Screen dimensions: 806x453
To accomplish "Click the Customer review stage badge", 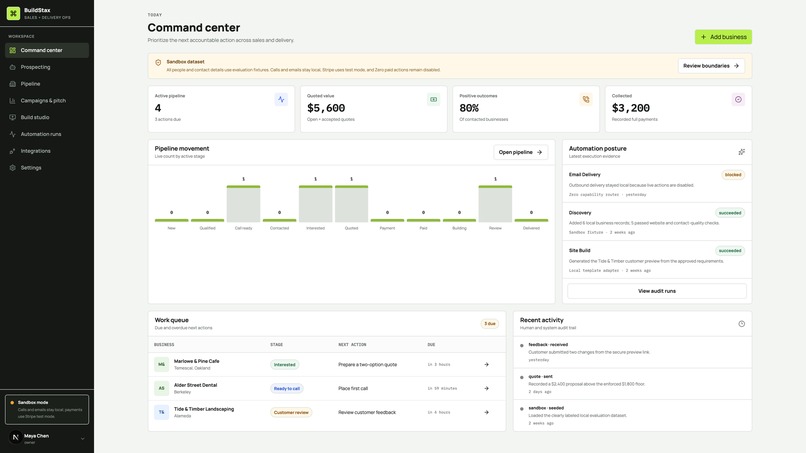I will point(291,412).
